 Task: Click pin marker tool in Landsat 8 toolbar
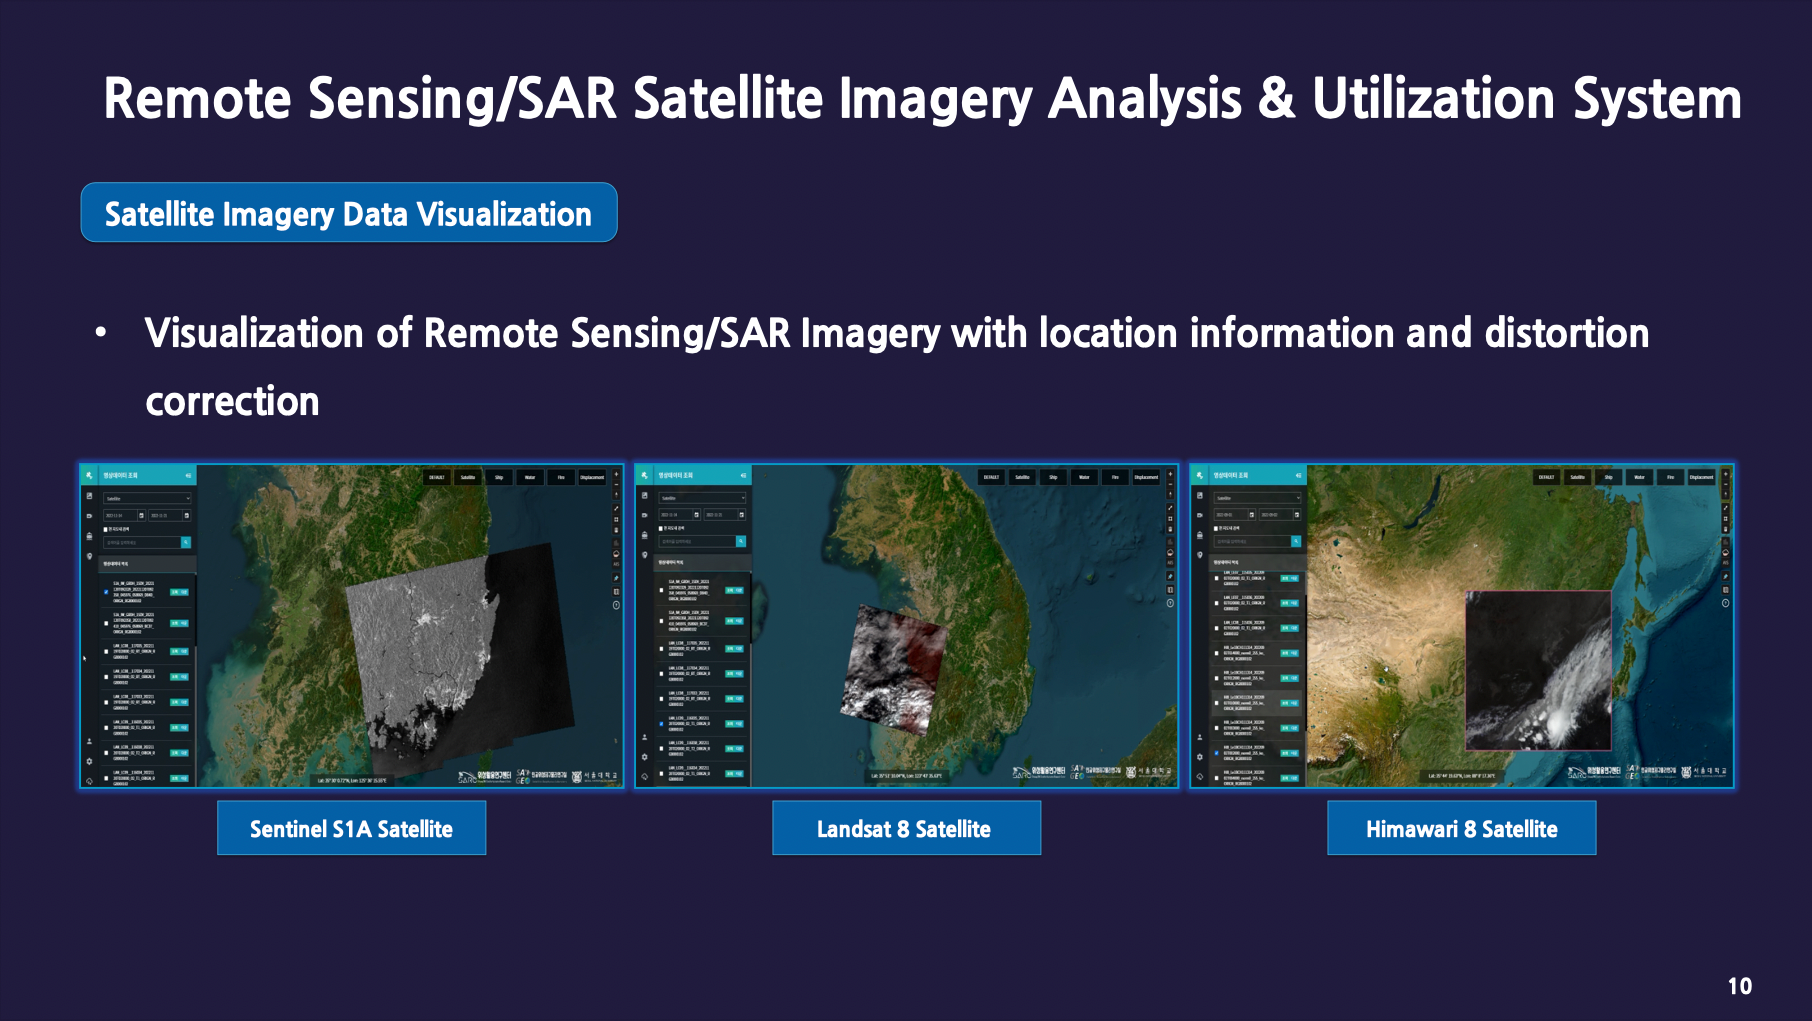(1171, 578)
